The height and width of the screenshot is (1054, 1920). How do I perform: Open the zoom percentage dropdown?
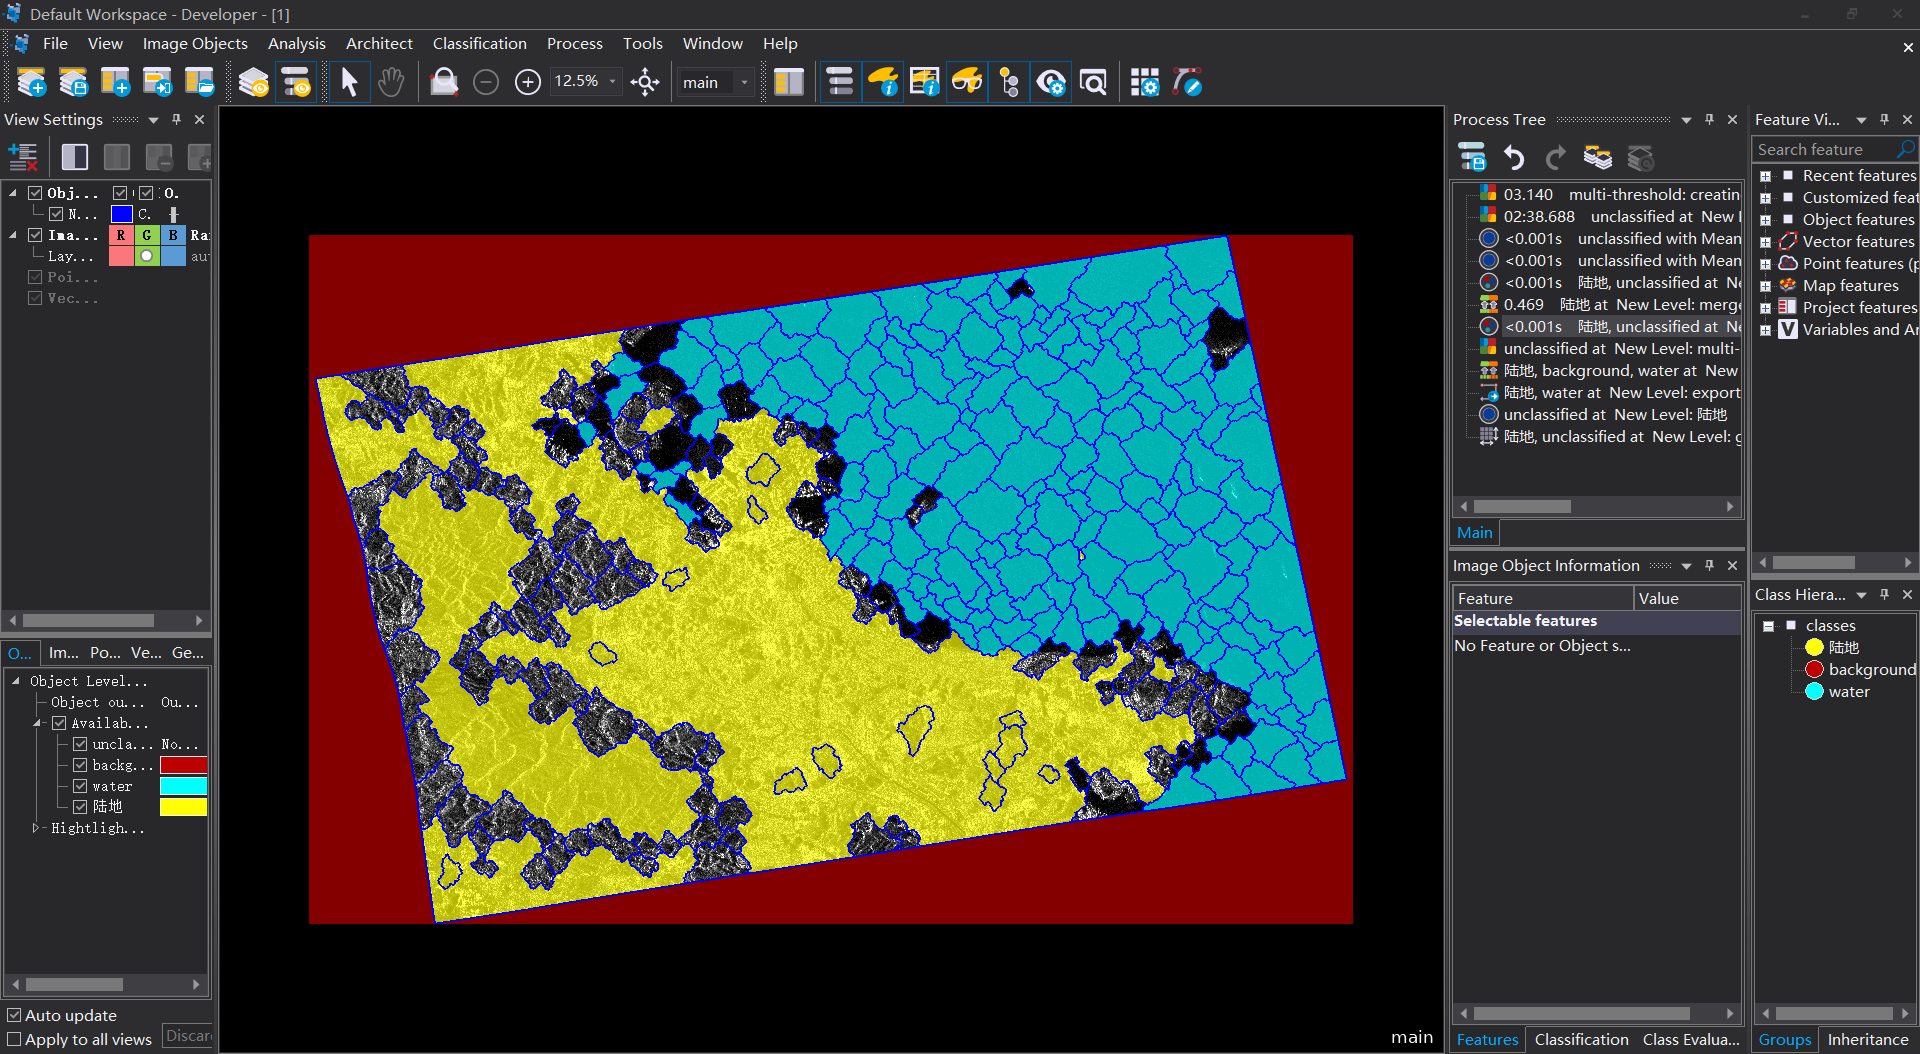(x=612, y=82)
